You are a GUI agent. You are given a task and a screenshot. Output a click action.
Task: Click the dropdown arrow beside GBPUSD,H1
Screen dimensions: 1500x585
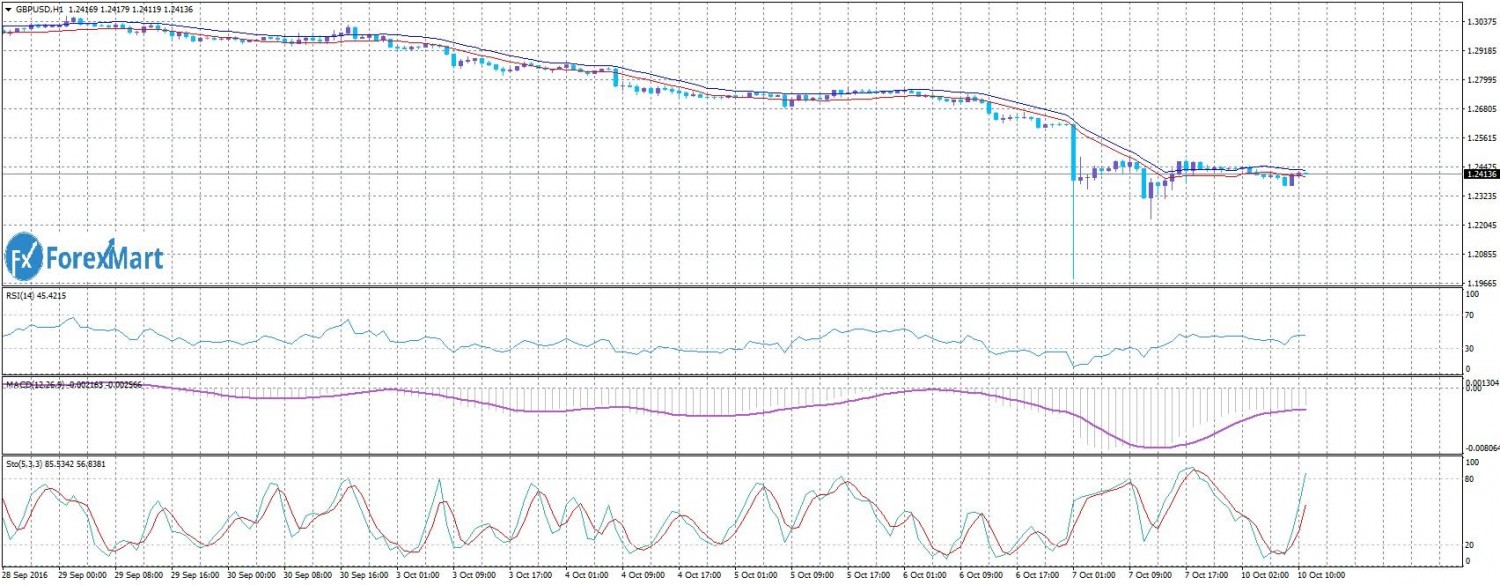(x=8, y=10)
